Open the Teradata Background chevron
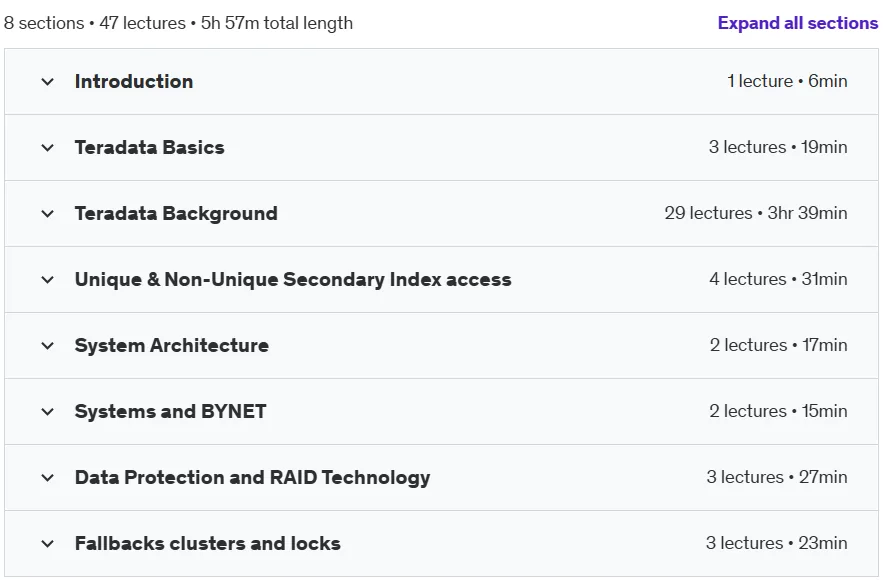 point(48,213)
